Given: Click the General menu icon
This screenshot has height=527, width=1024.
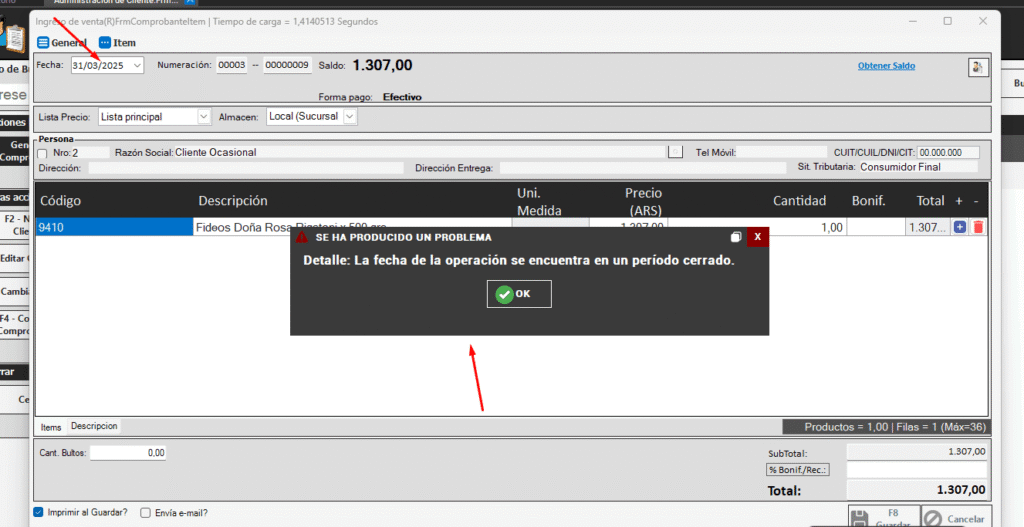Looking at the screenshot, I should [x=43, y=43].
